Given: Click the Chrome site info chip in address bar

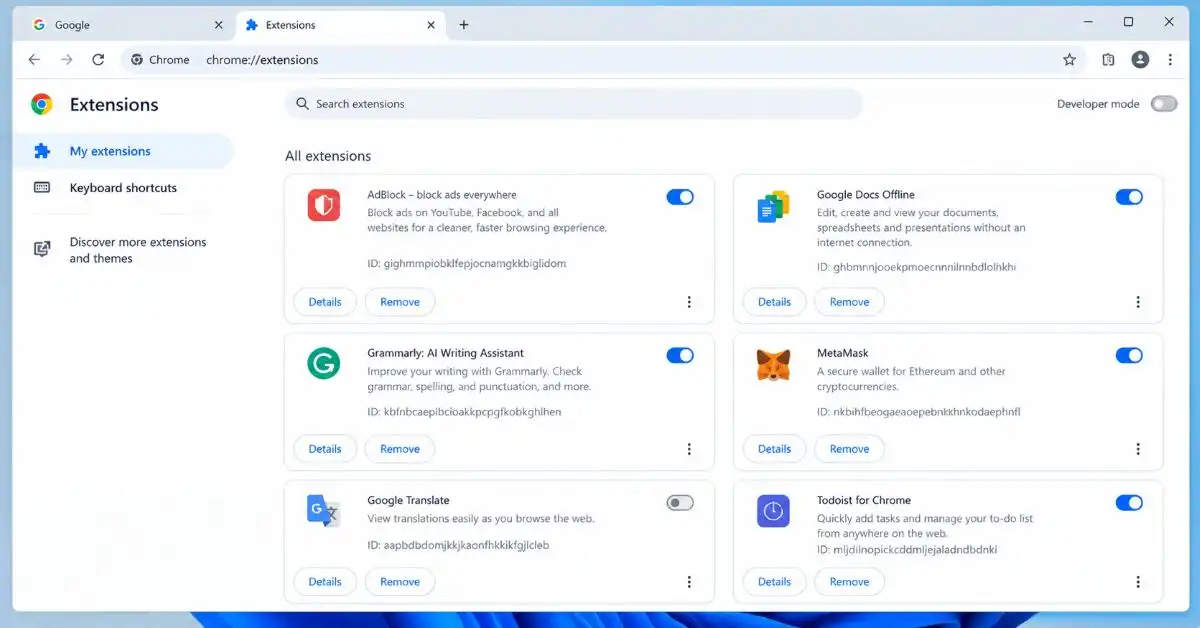Looking at the screenshot, I should point(160,60).
